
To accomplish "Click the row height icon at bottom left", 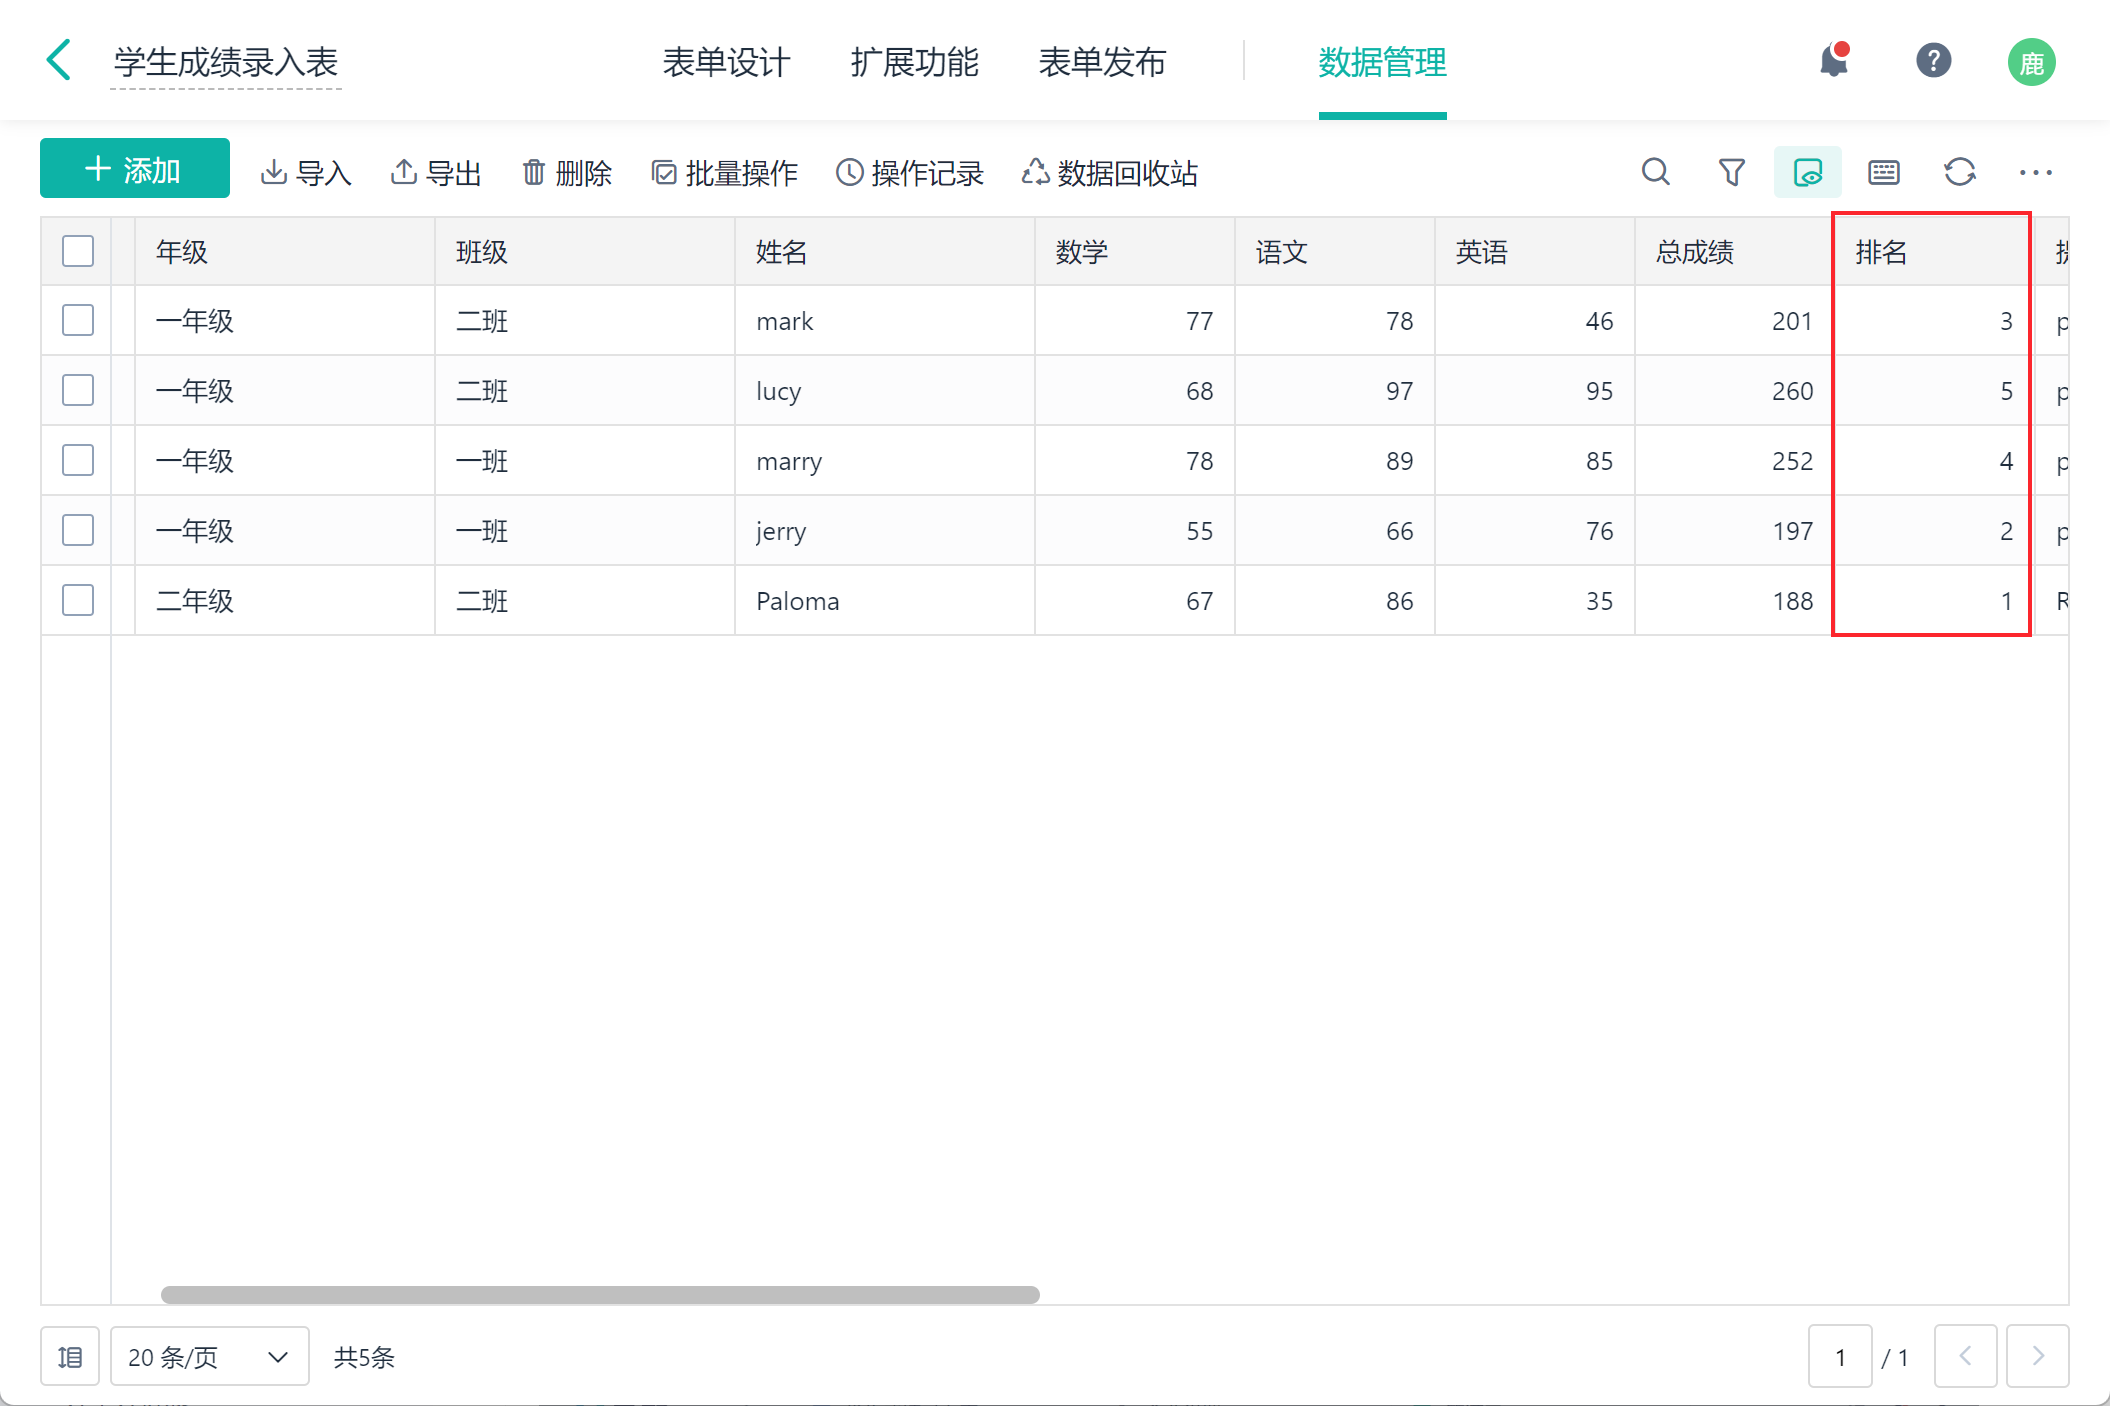I will pos(70,1357).
